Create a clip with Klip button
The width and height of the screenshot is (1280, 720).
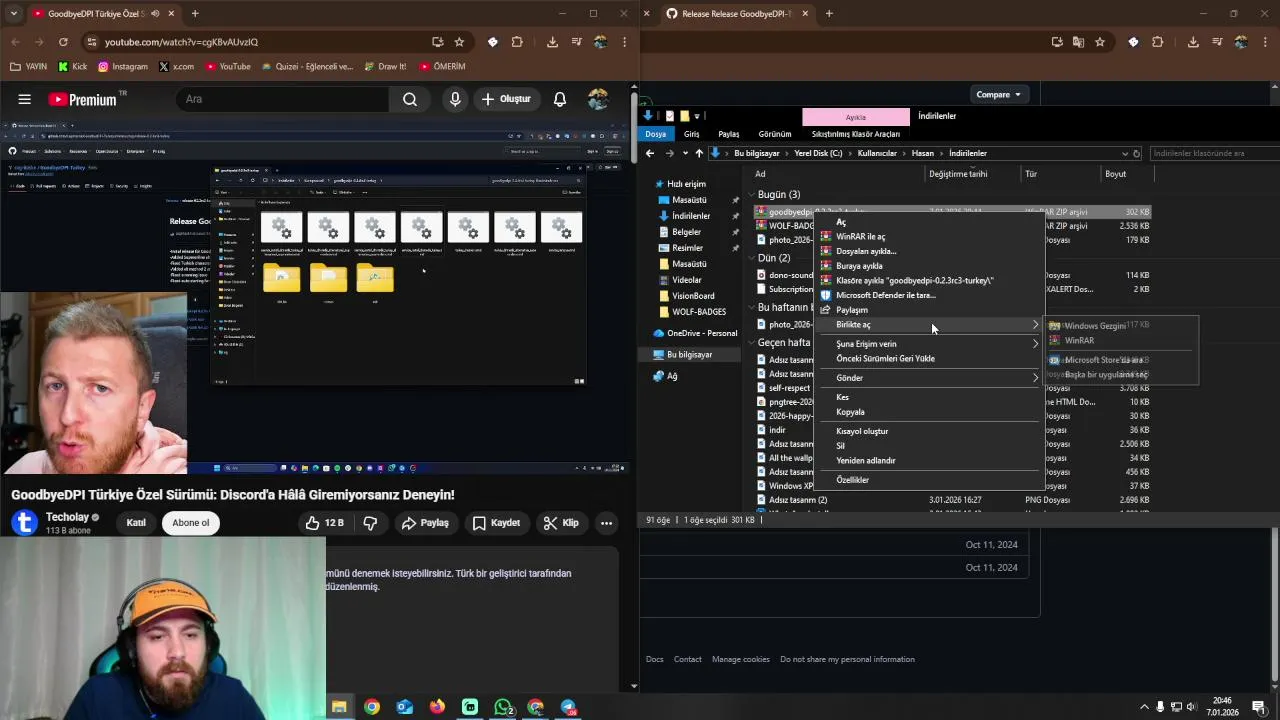point(561,523)
